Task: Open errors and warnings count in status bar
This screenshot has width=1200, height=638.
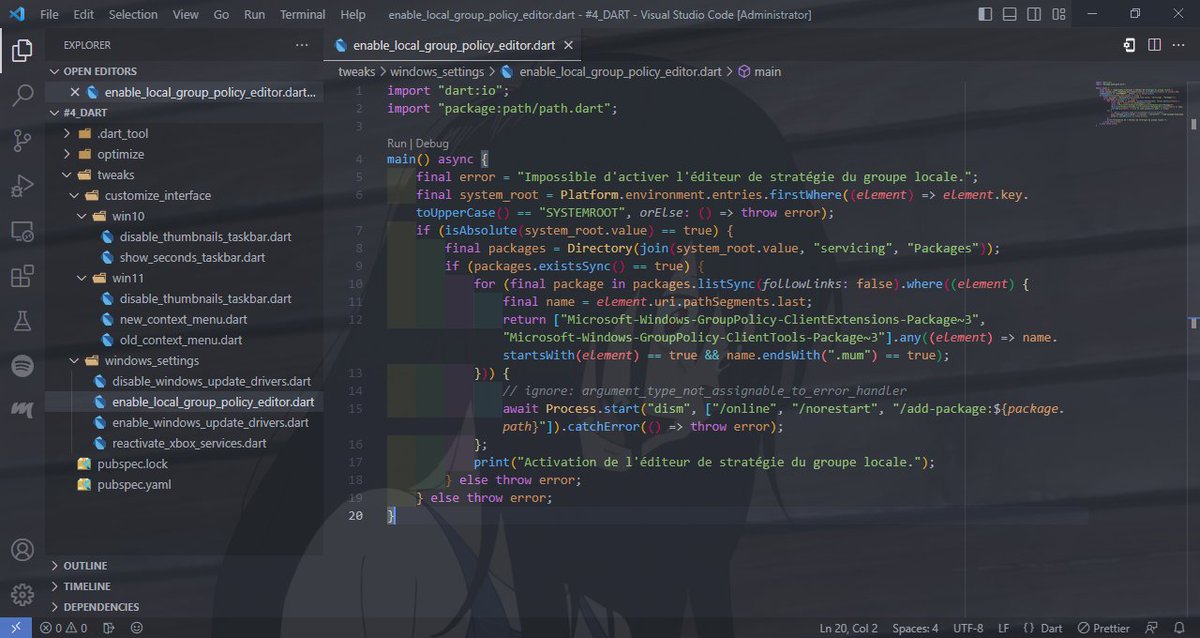Action: tap(64, 628)
